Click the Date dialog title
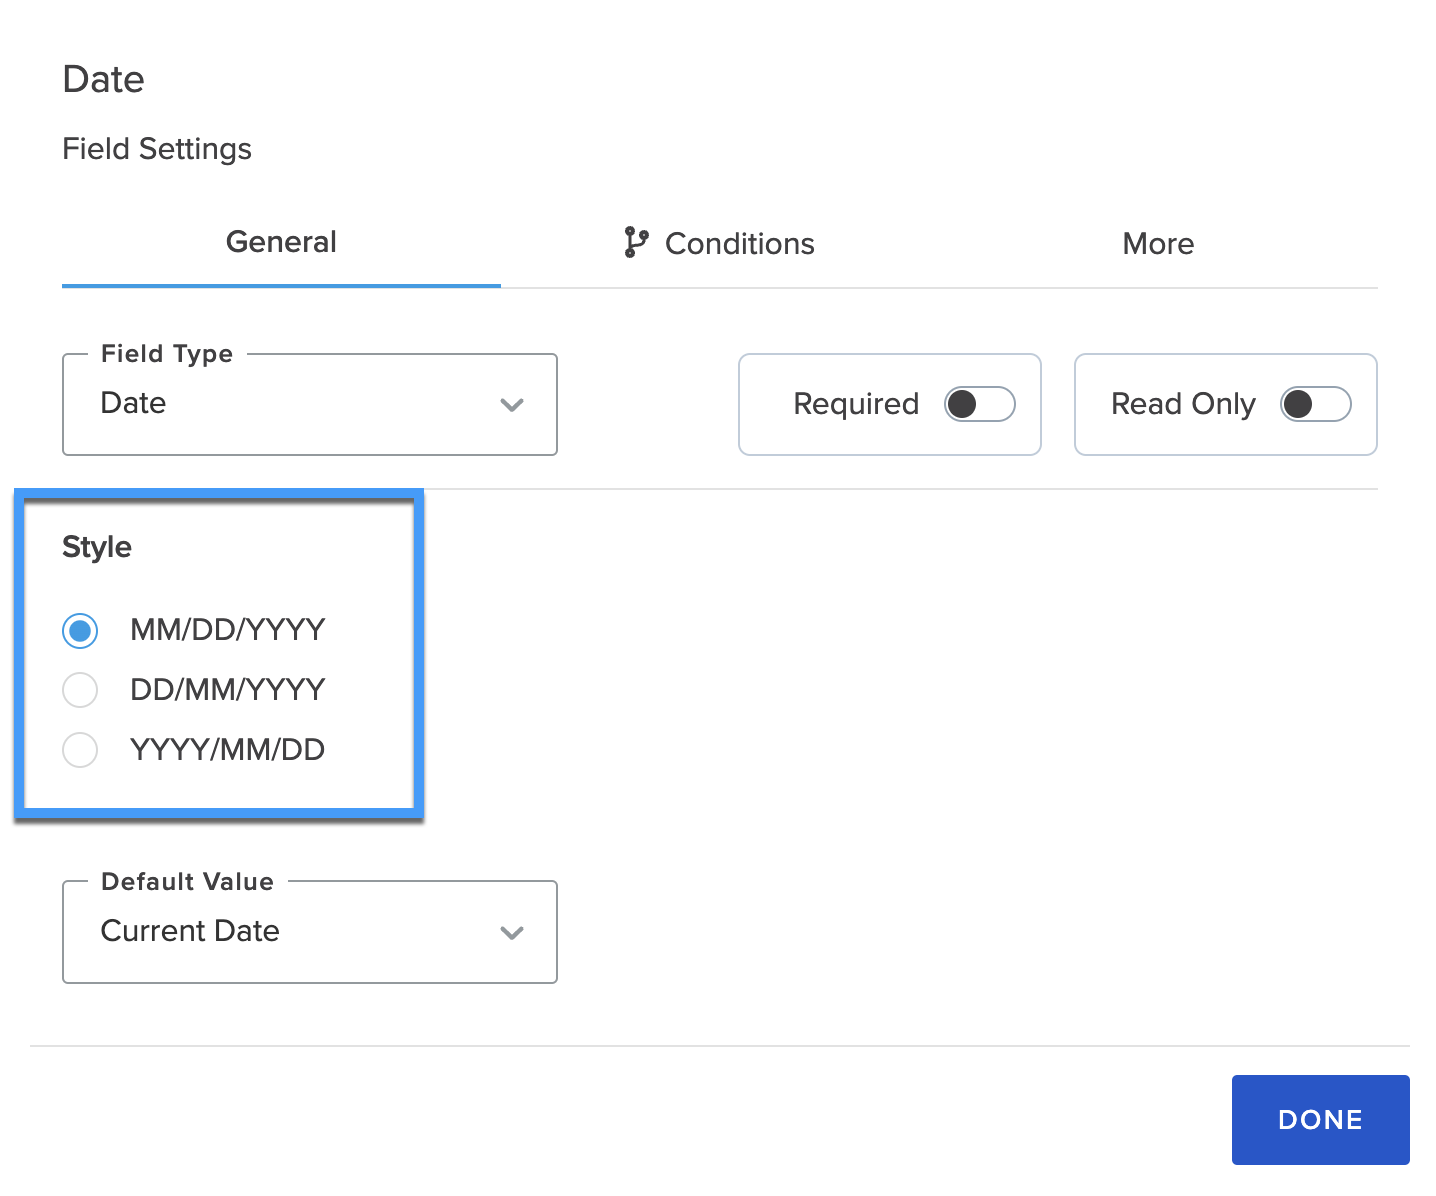Screen dimensions: 1436x1196 point(103,79)
